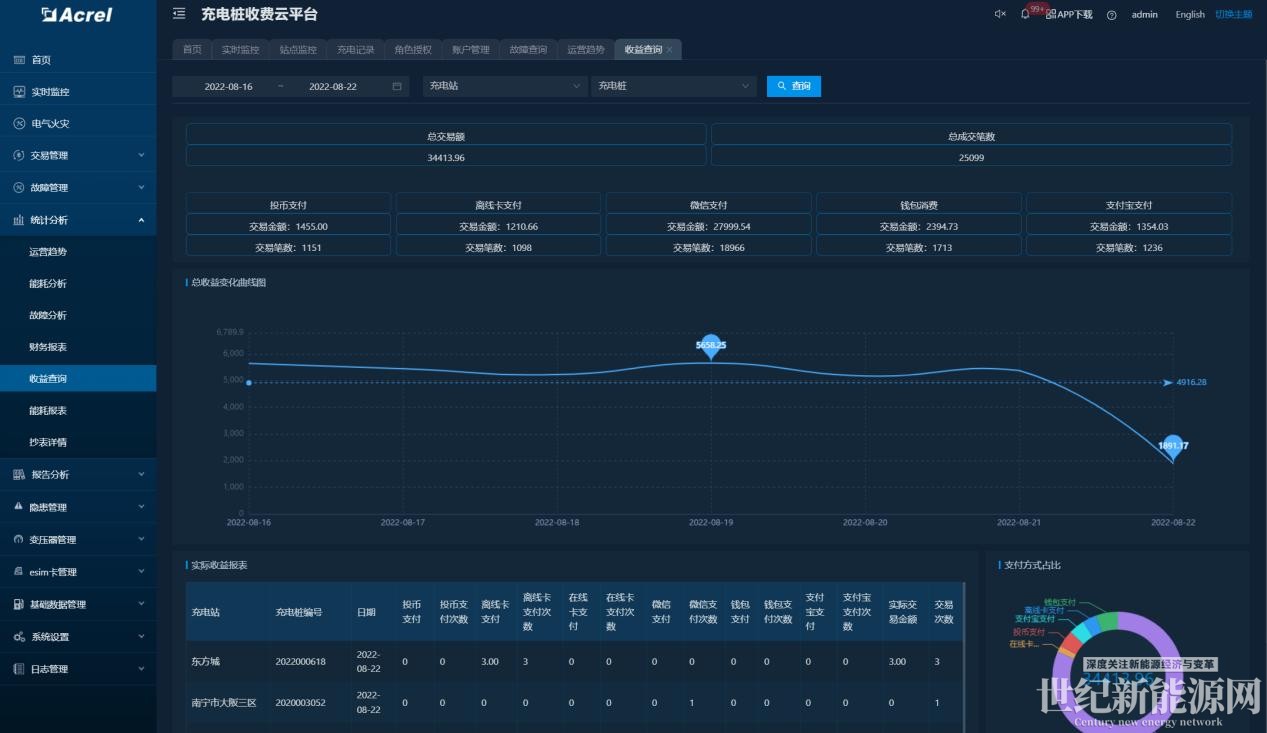Switch language to English
Image resolution: width=1267 pixels, height=733 pixels.
1190,15
